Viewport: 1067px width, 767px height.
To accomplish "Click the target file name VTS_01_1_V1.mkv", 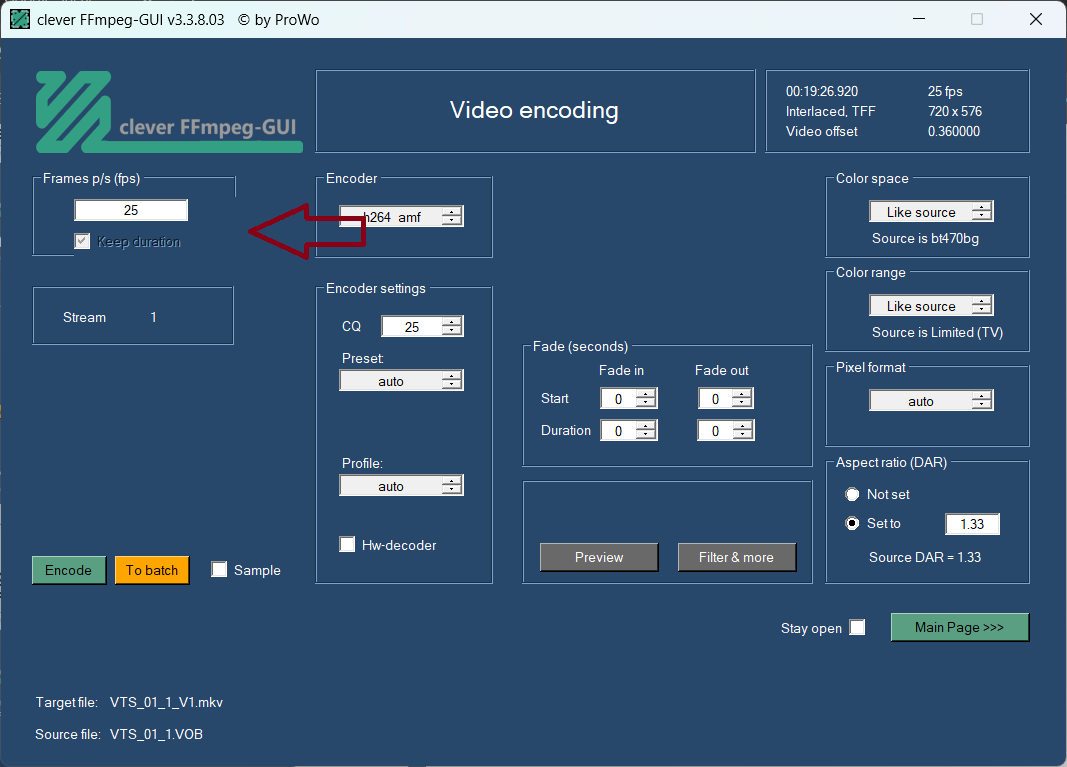I will pos(166,702).
